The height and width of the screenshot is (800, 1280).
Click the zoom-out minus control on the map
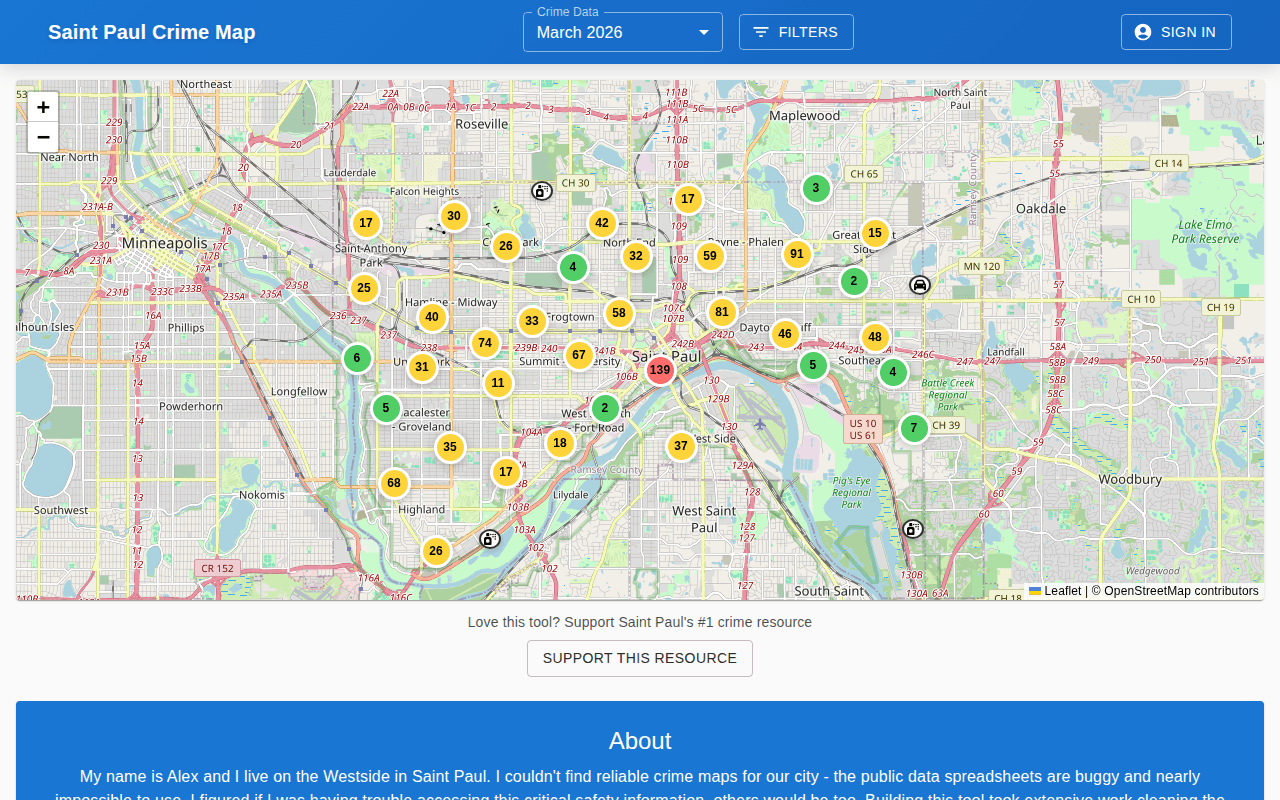(43, 137)
